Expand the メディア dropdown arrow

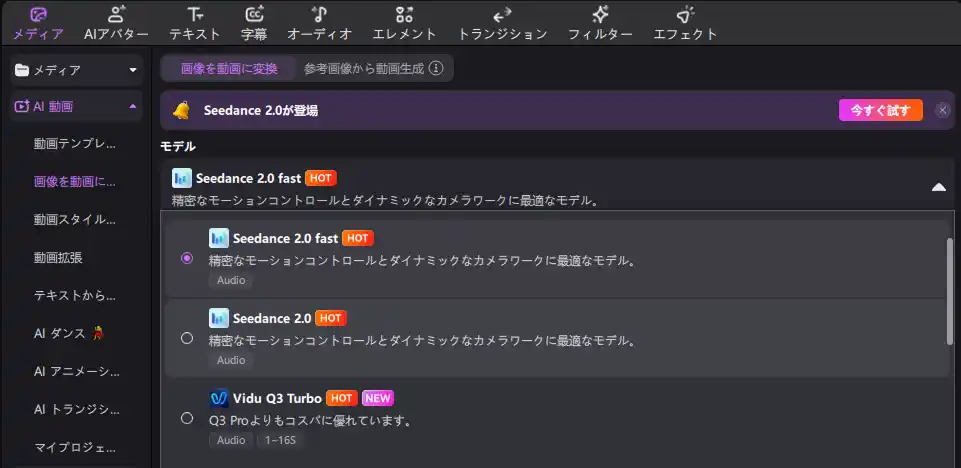[133, 70]
